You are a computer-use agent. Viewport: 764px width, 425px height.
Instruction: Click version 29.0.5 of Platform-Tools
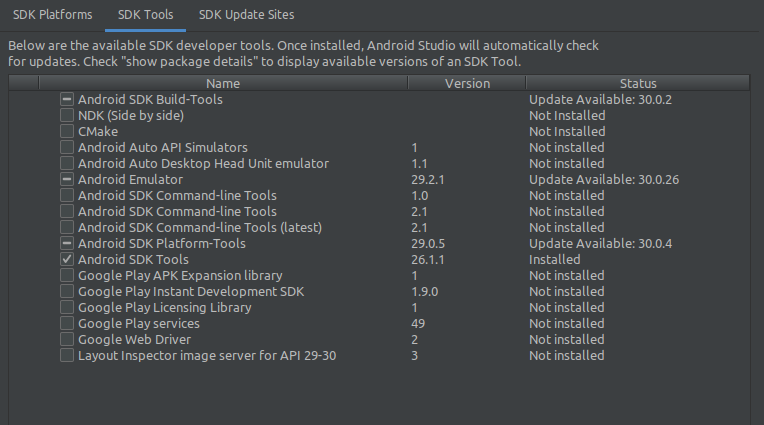[428, 243]
